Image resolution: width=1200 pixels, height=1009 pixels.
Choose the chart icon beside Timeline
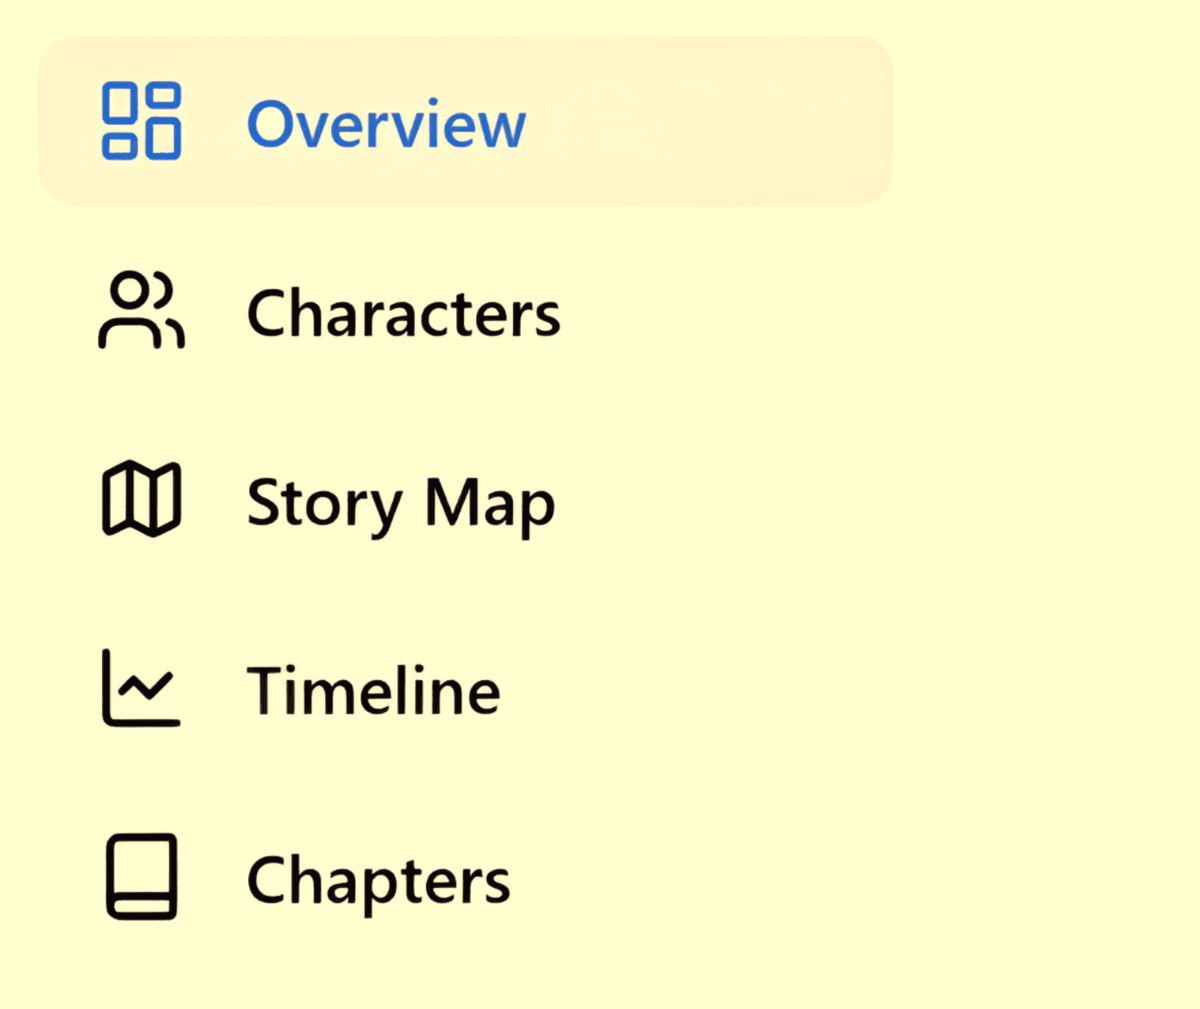(141, 688)
